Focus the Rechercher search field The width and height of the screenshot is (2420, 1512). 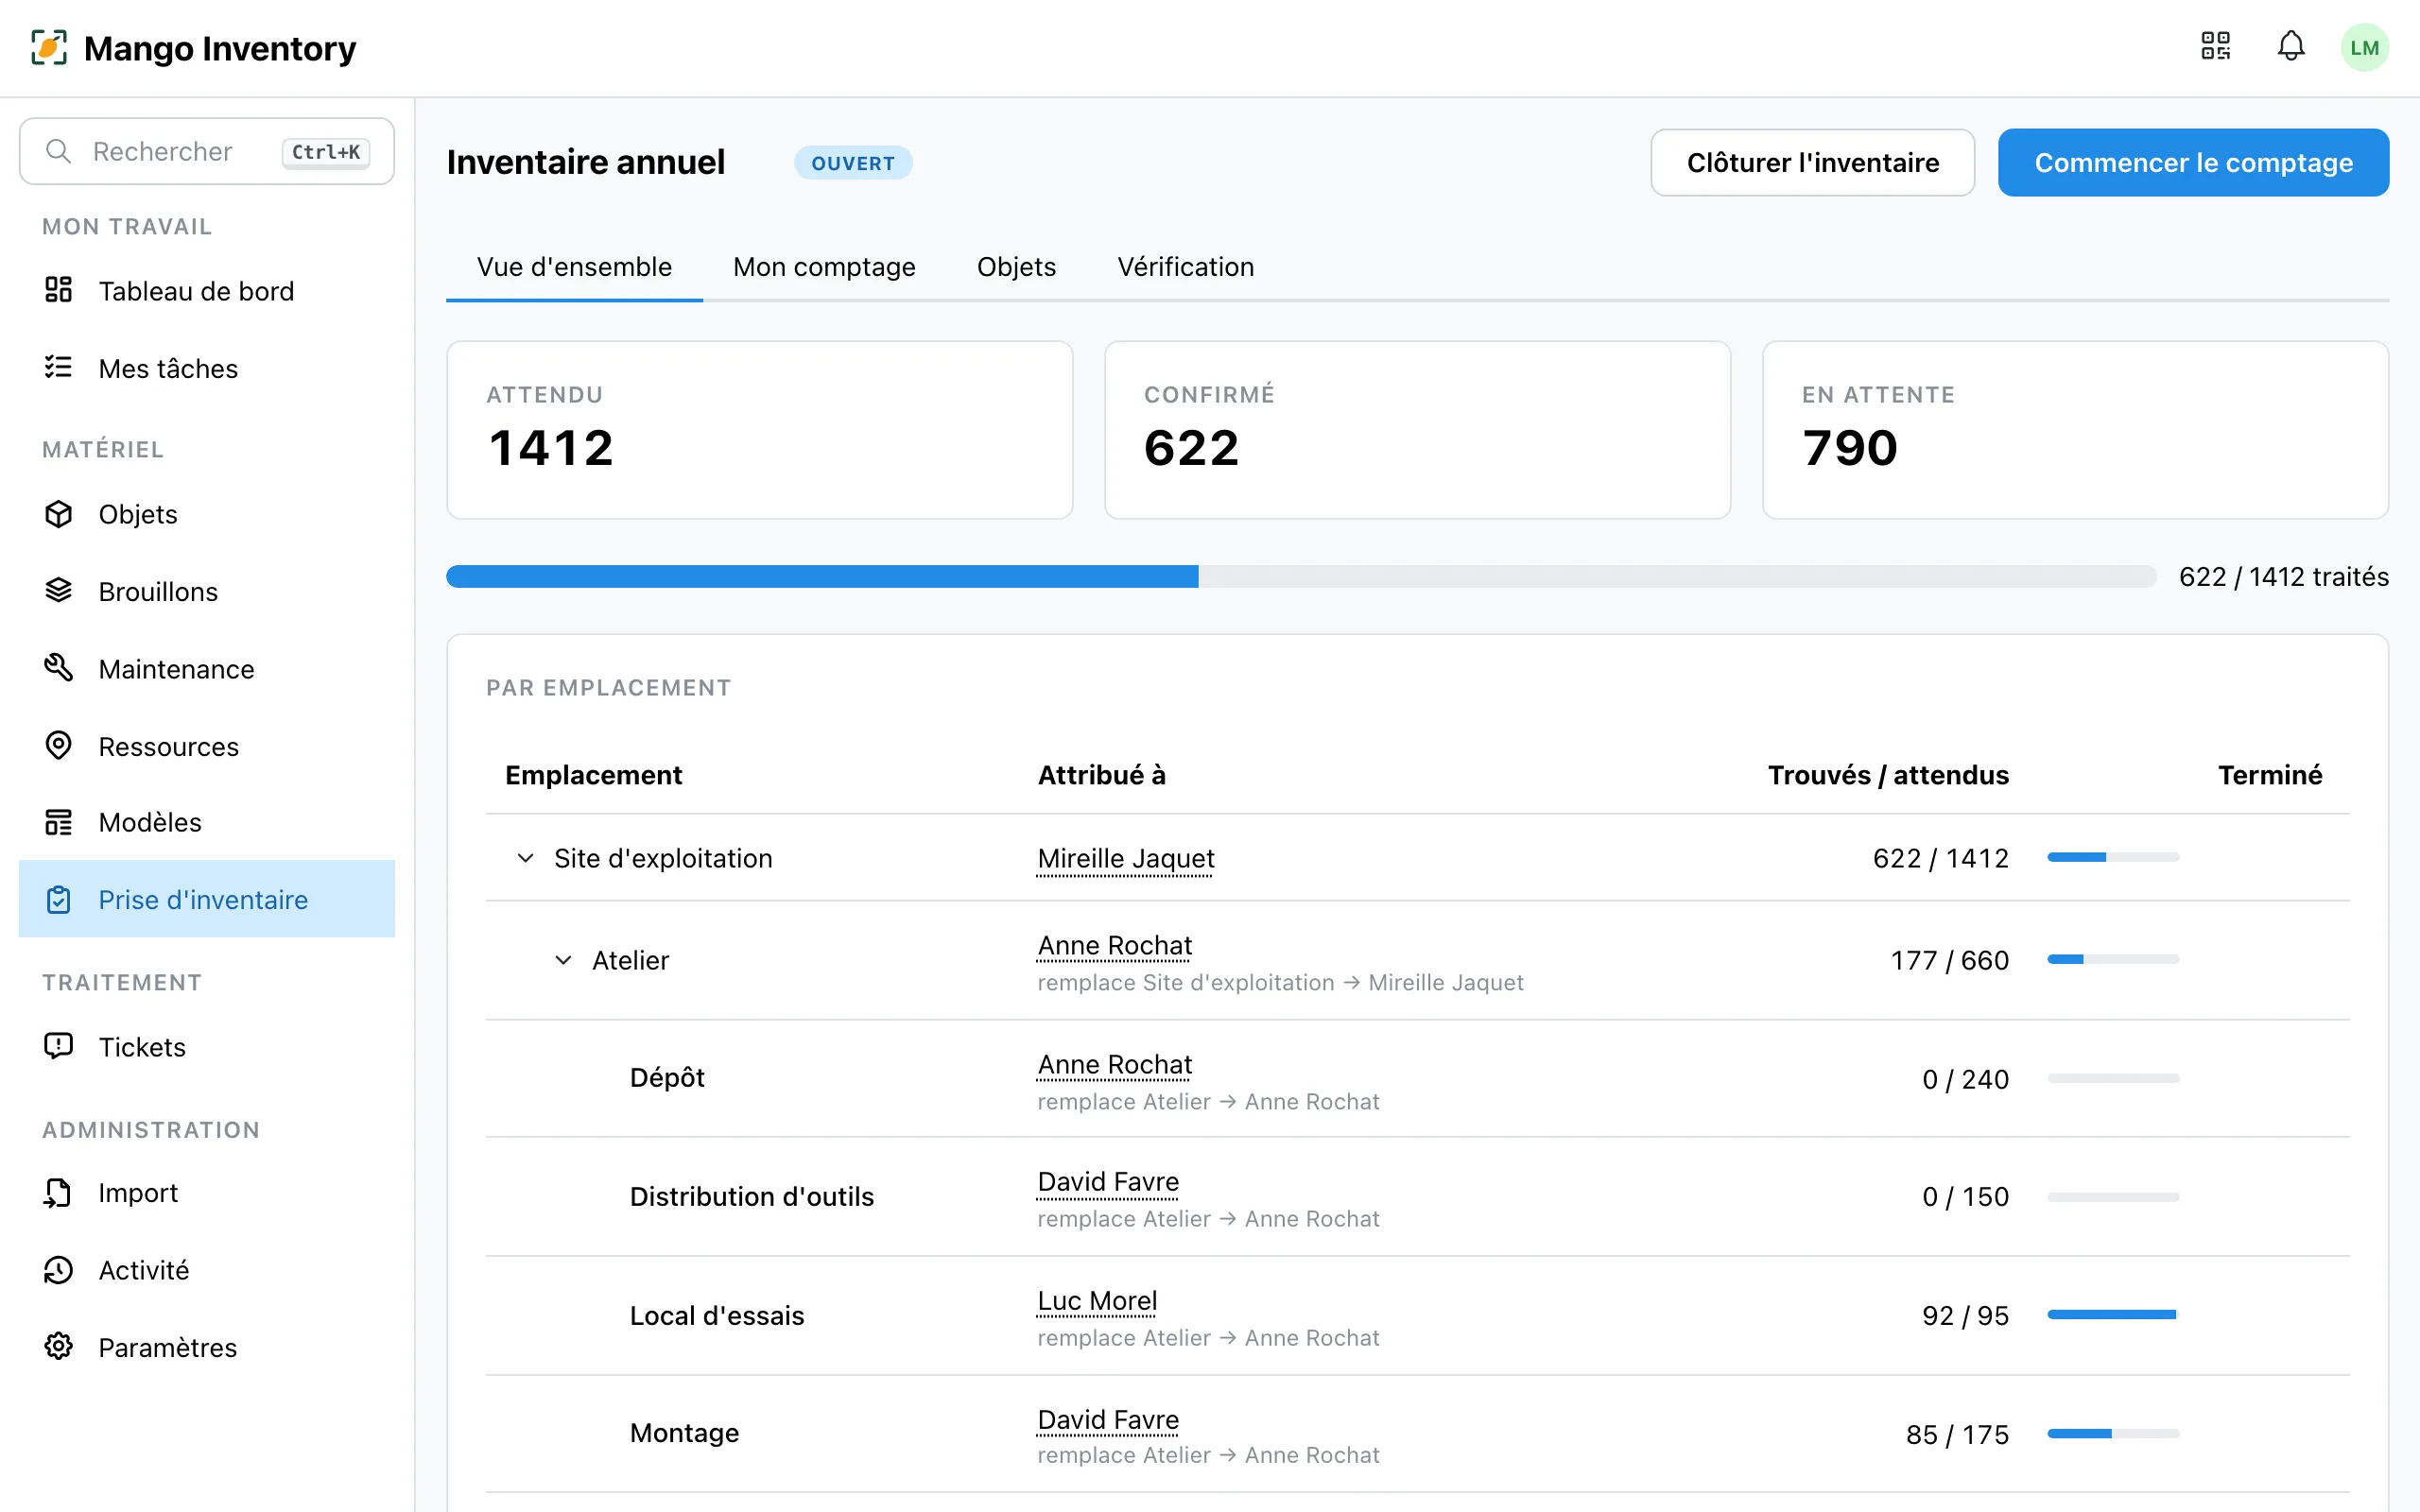point(207,151)
